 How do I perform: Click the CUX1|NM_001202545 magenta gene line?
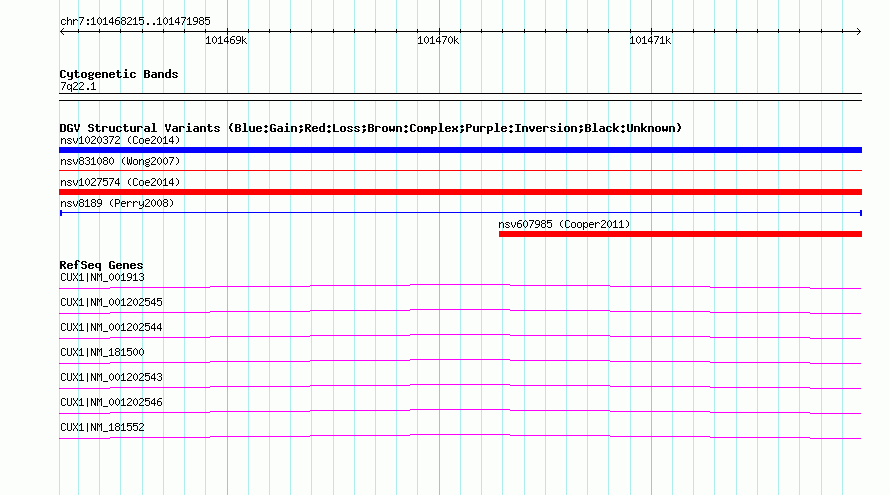tap(460, 311)
